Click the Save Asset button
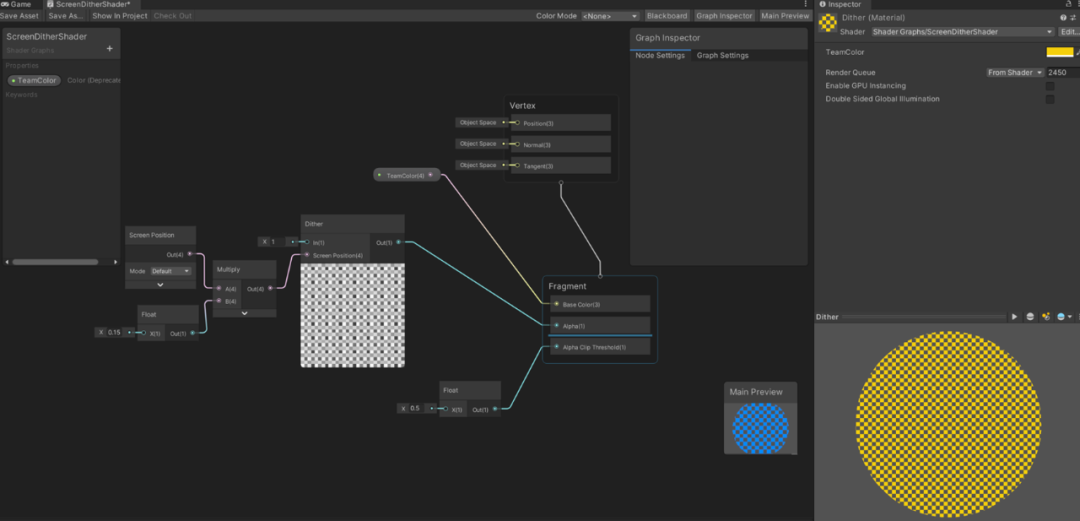1080x521 pixels. pyautogui.click(x=20, y=16)
